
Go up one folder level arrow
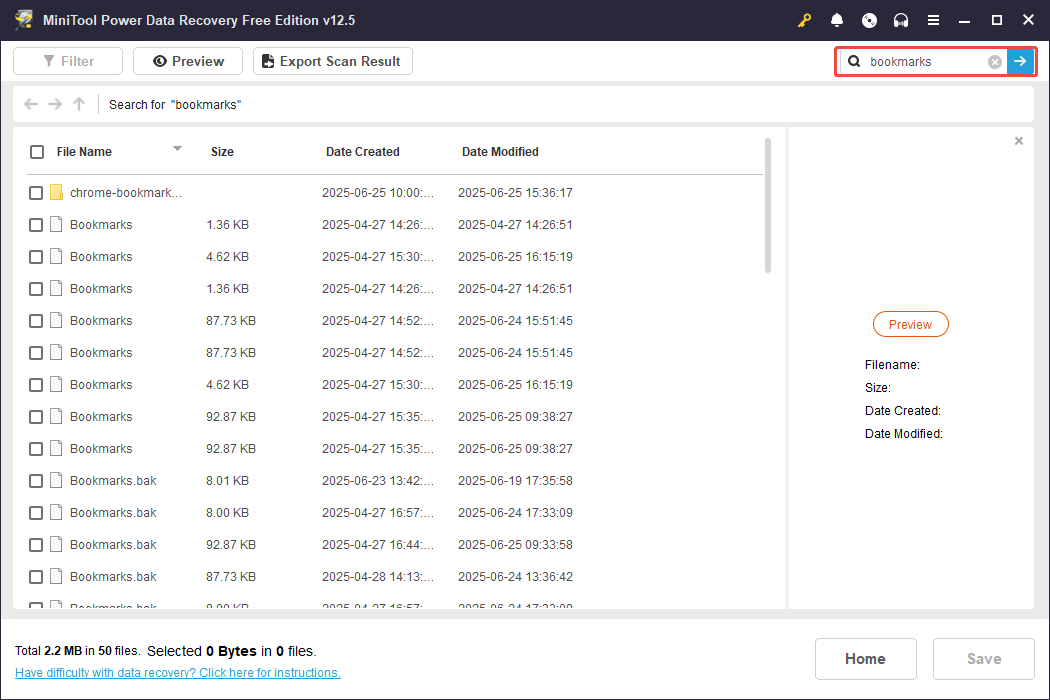point(79,104)
